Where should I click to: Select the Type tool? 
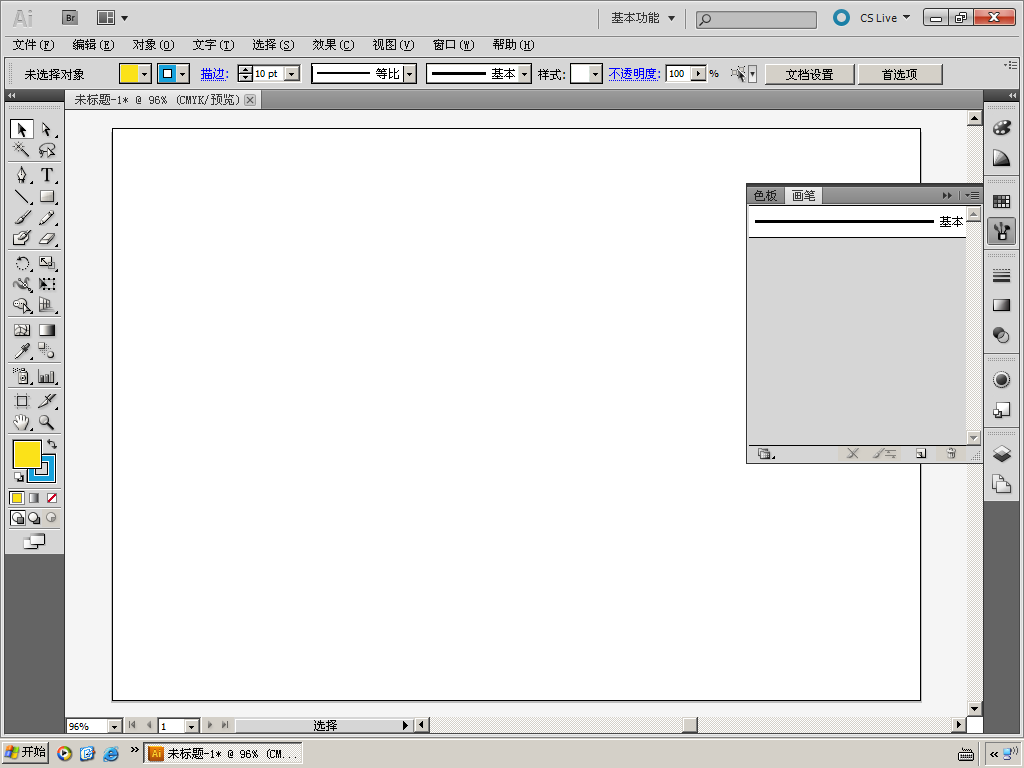[x=46, y=175]
